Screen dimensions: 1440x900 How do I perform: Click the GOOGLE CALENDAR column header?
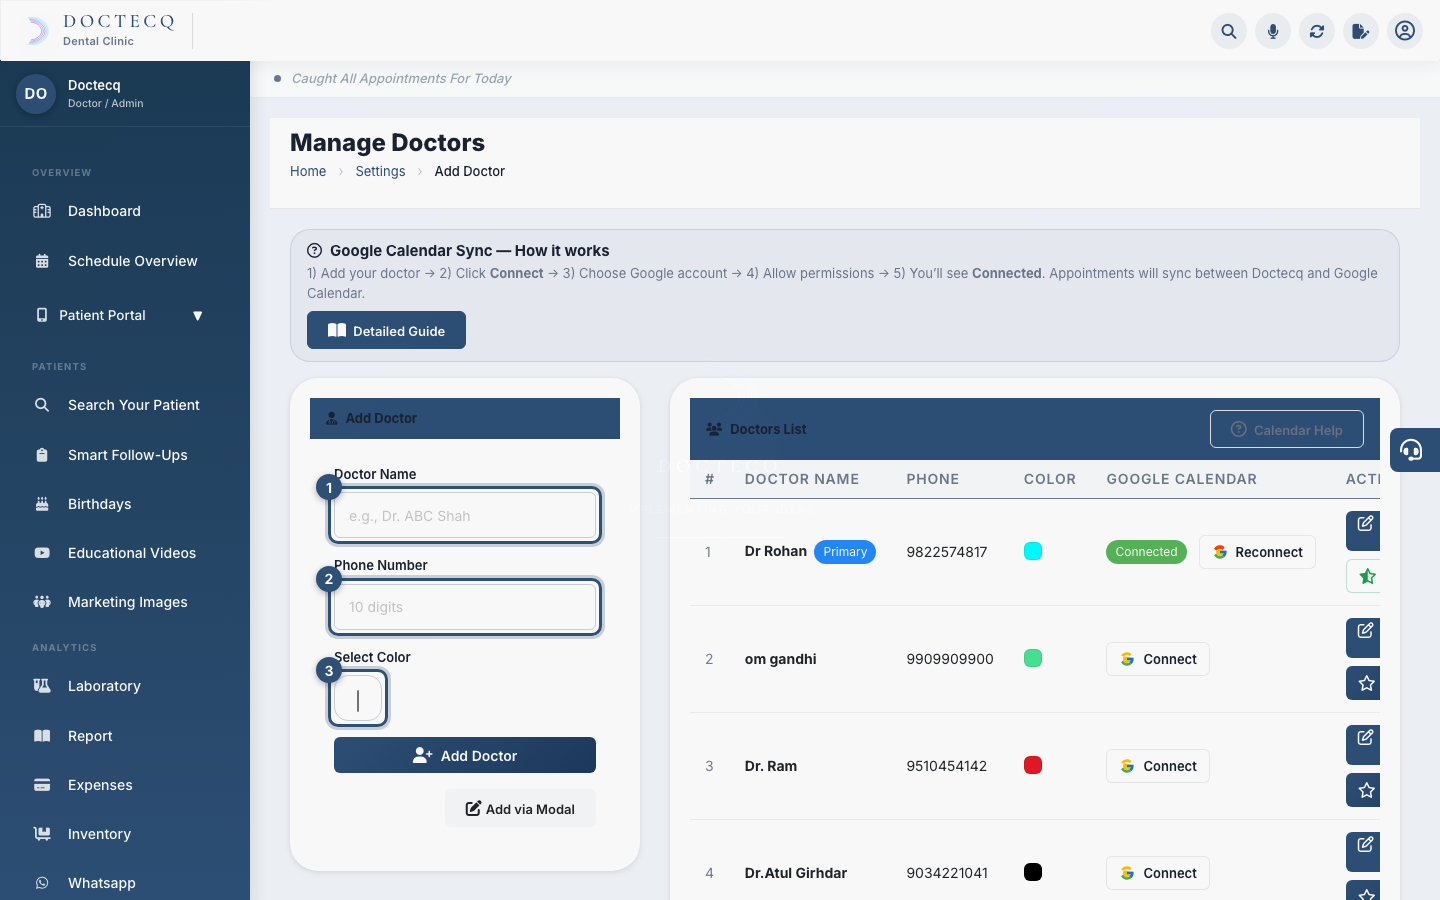click(x=1181, y=479)
